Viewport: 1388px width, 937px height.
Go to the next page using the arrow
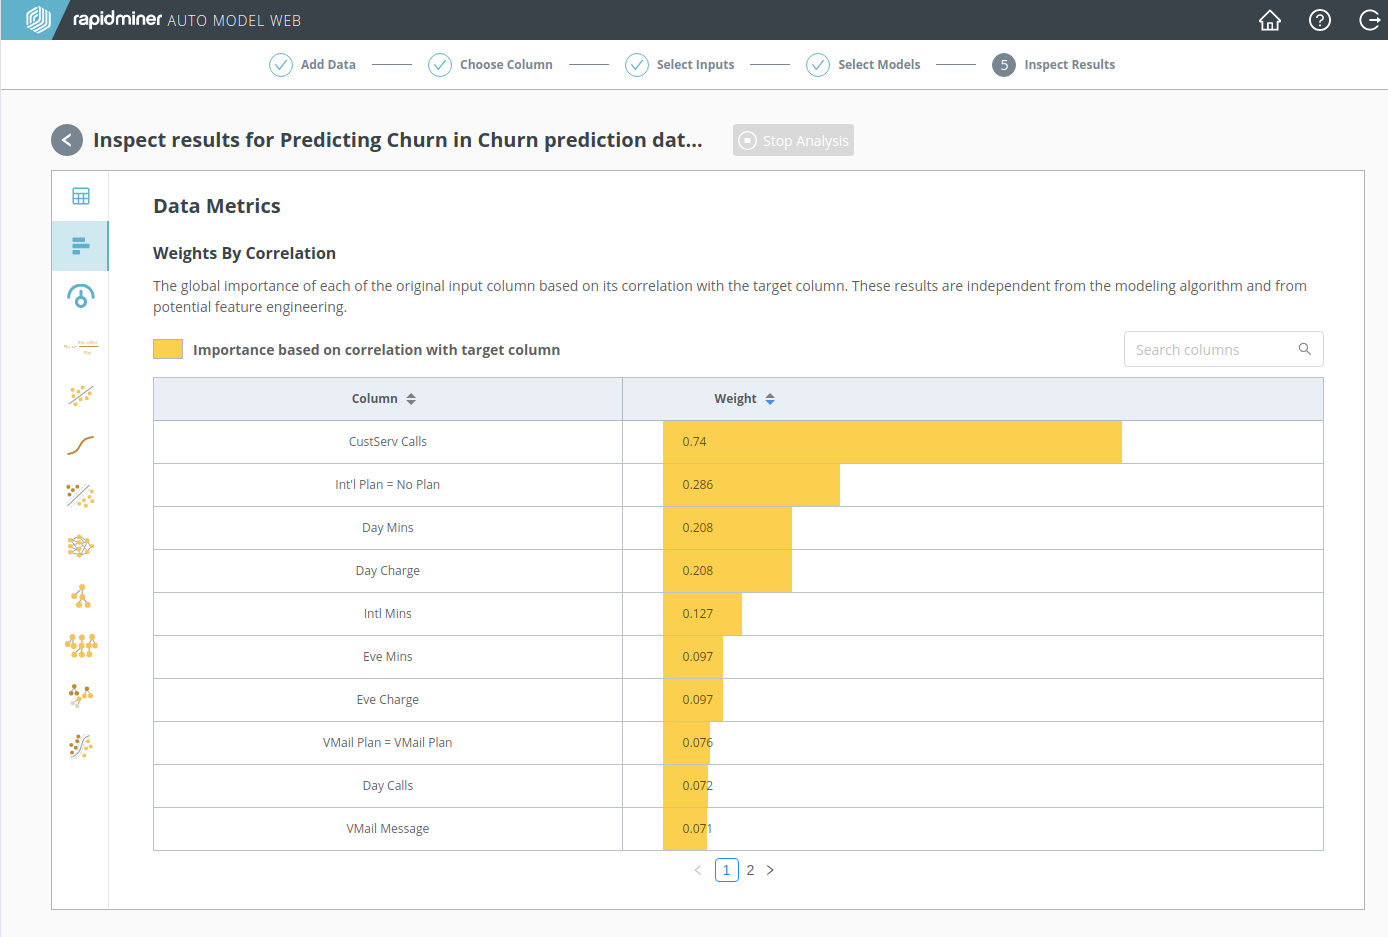click(x=770, y=870)
